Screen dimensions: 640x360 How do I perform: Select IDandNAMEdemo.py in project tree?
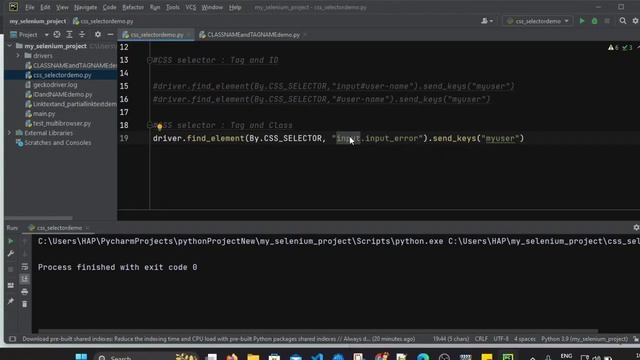62,94
